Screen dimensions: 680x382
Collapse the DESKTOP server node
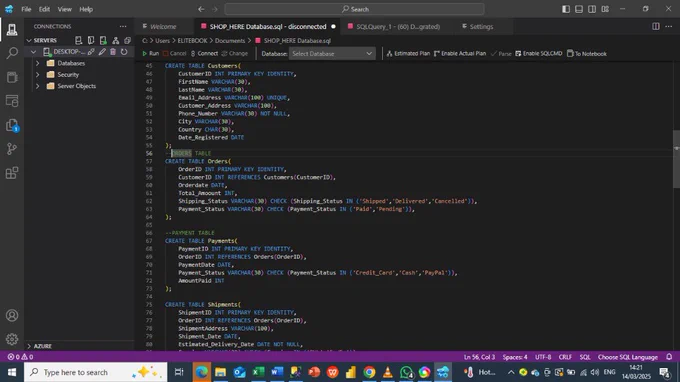(33, 52)
